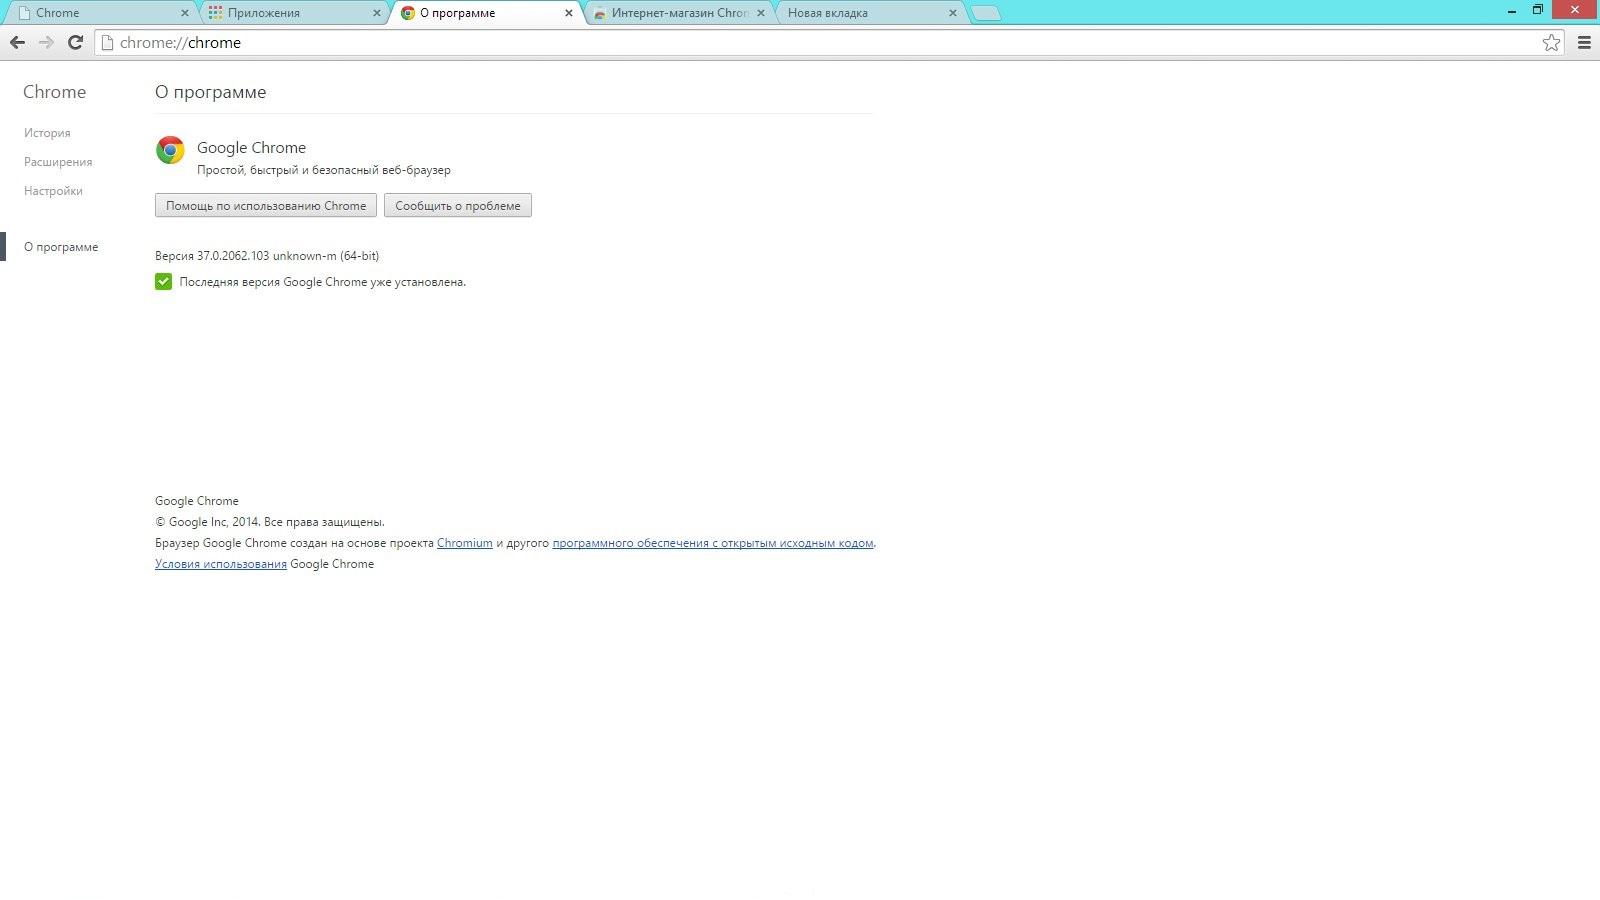Open the open-source software link
The height and width of the screenshot is (900, 1600).
tap(713, 543)
